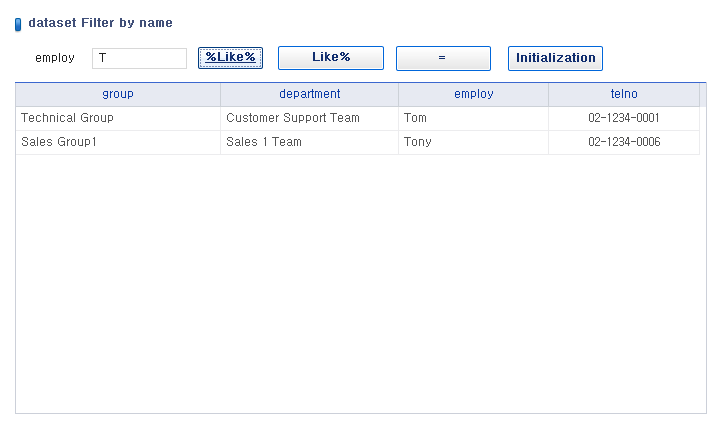Click the blue bullet icon beside title
The height and width of the screenshot is (438, 723).
click(x=18, y=24)
